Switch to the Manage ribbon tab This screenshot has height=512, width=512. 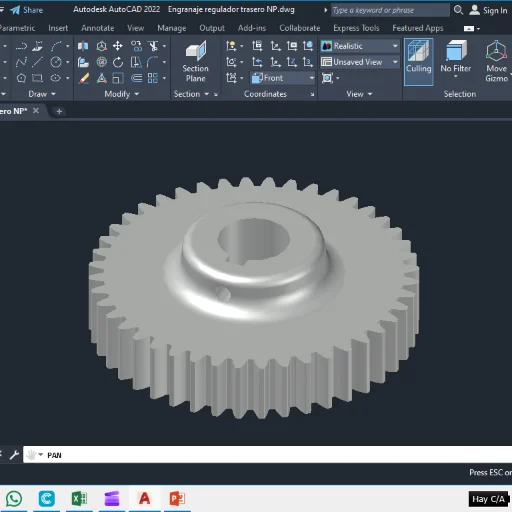pos(172,28)
